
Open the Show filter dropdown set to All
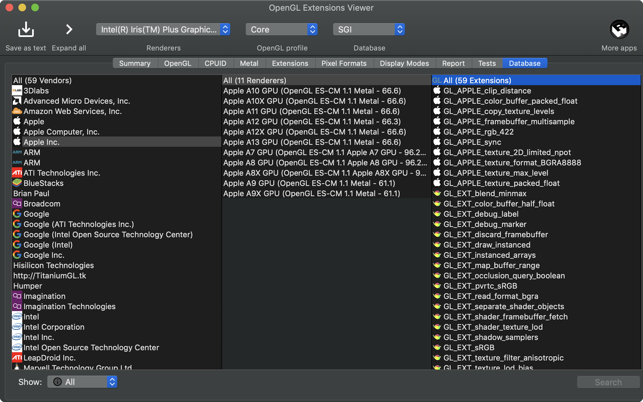click(82, 382)
